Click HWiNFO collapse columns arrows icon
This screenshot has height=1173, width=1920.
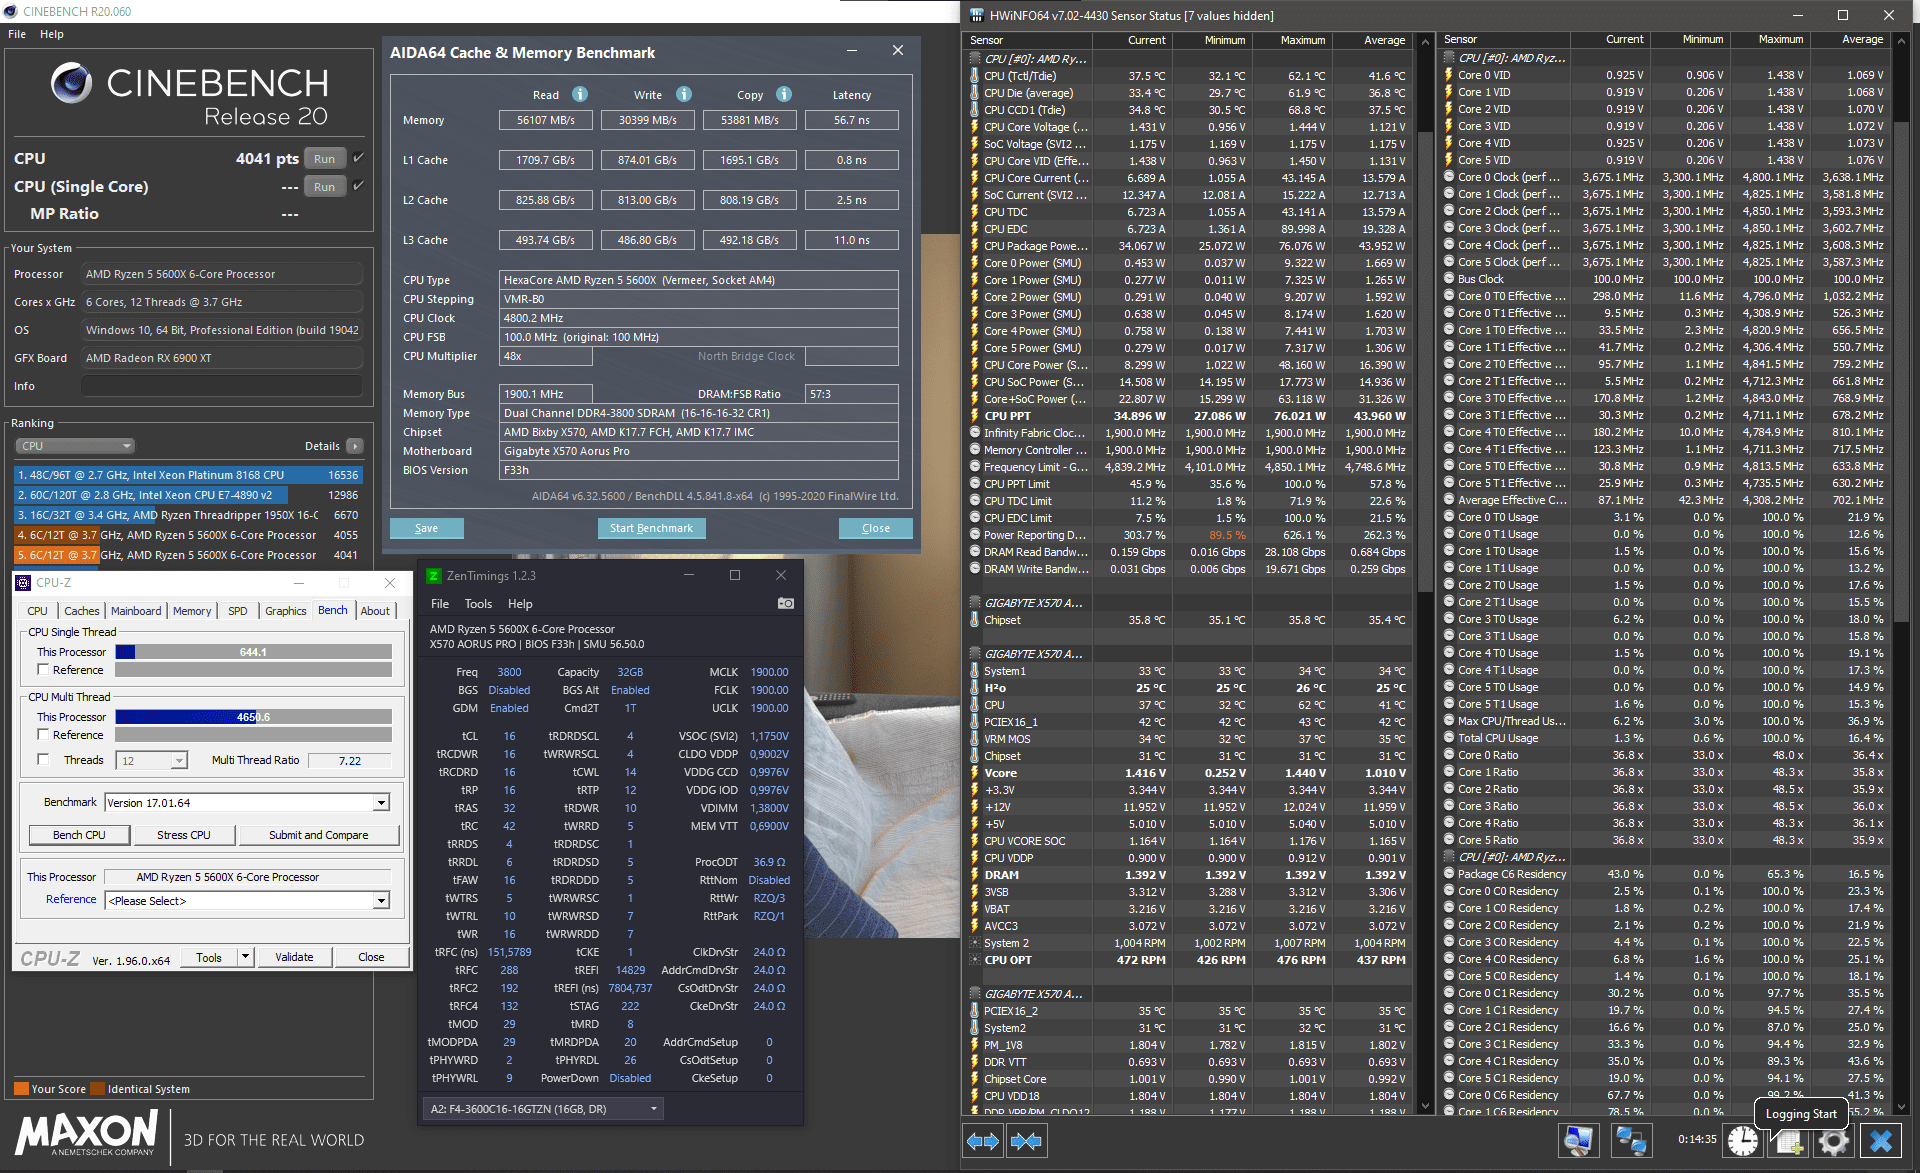1026,1141
